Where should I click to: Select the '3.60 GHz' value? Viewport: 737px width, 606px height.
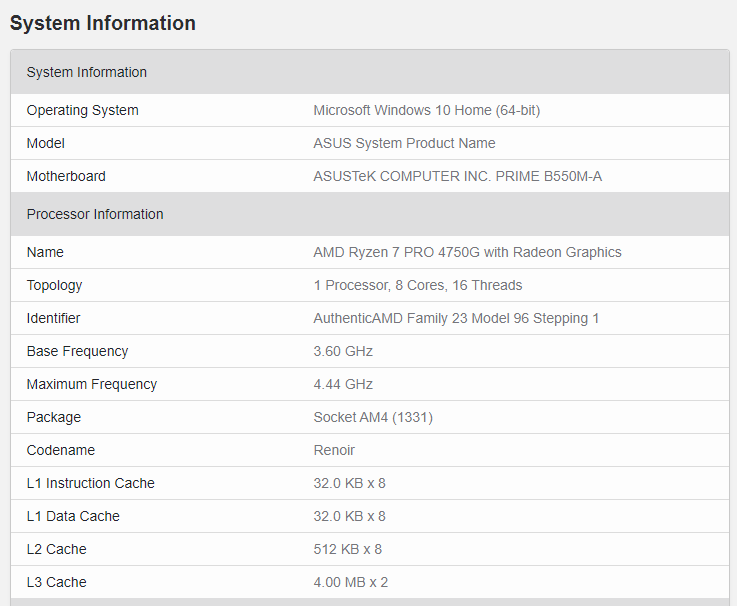pyautogui.click(x=343, y=351)
